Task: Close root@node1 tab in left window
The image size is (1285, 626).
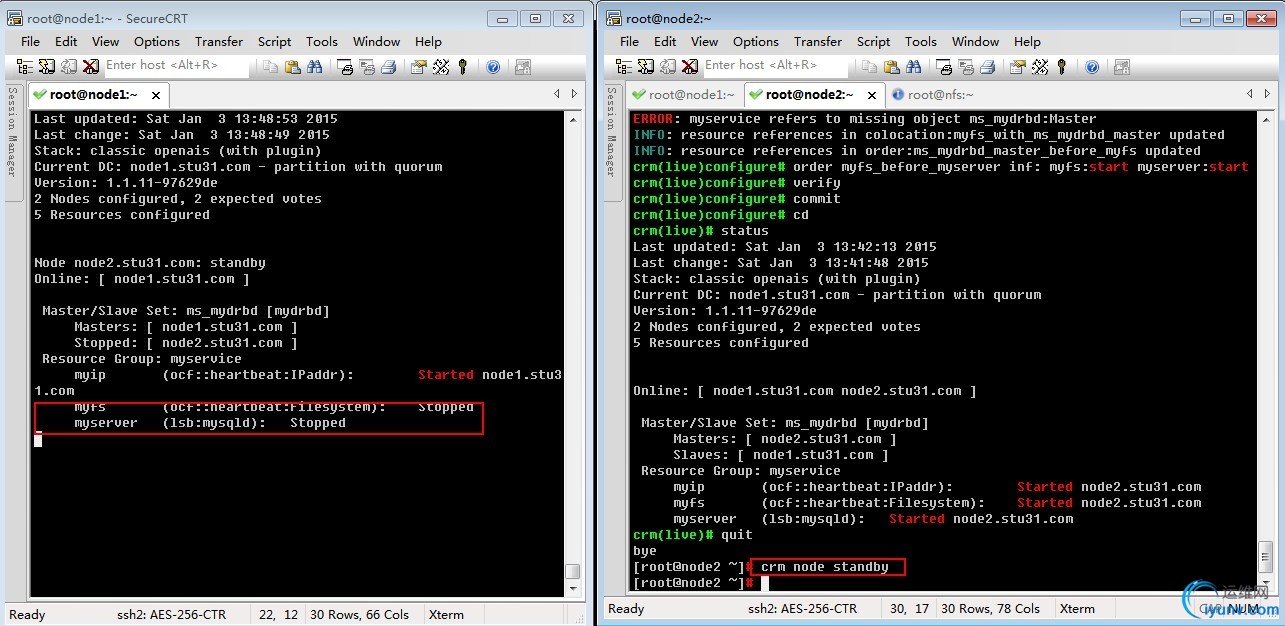Action: click(x=156, y=95)
